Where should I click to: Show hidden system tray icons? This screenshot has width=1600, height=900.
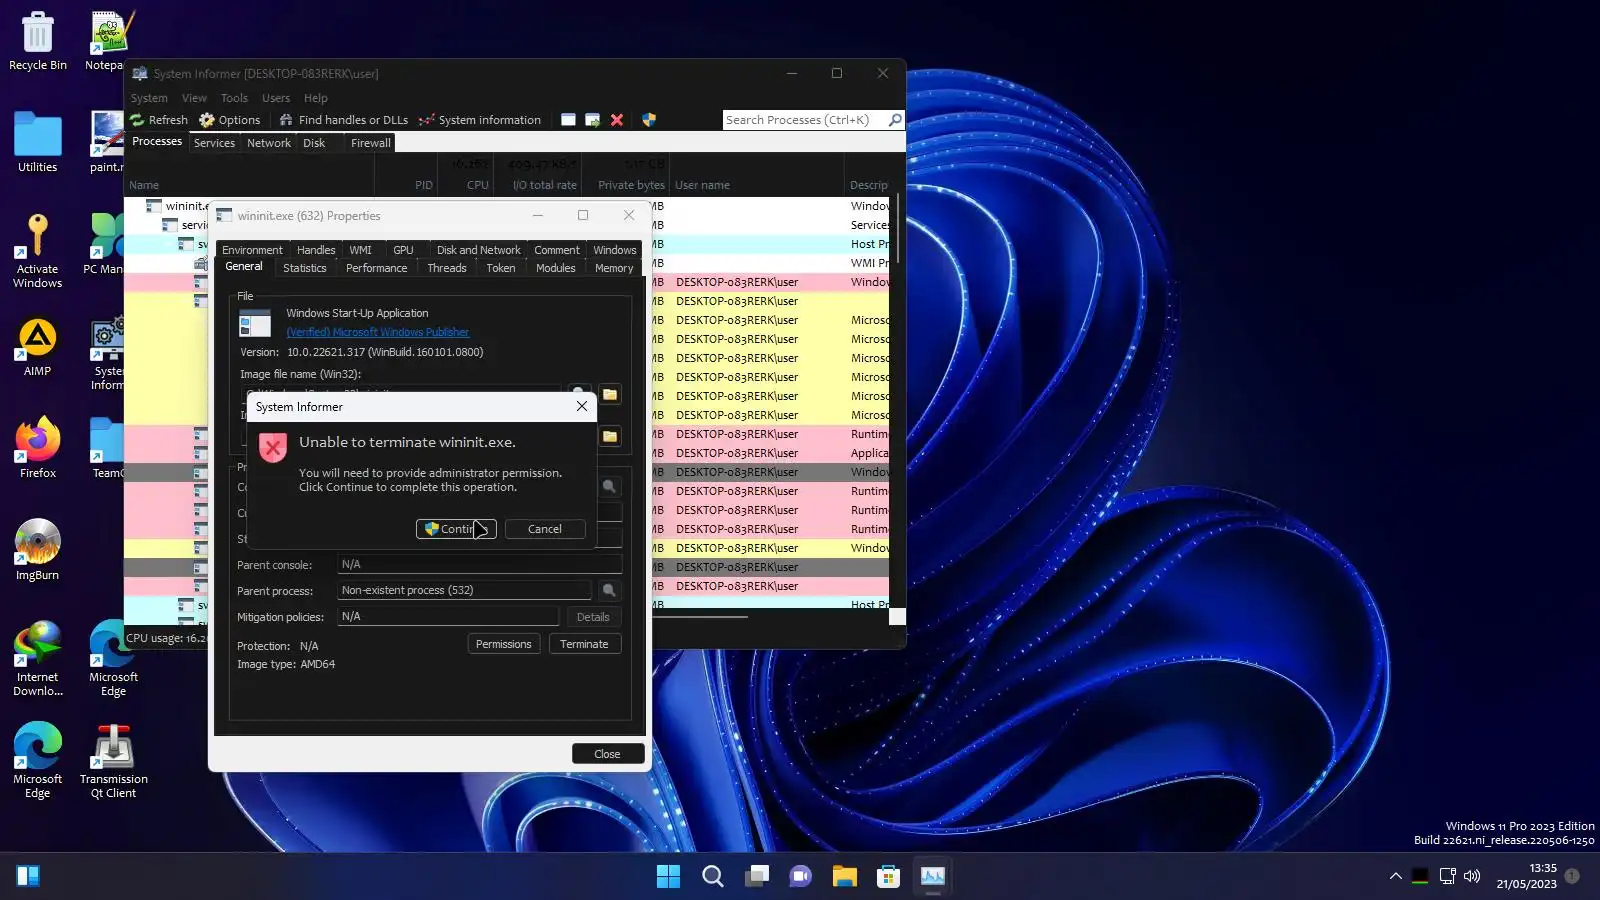click(x=1396, y=876)
